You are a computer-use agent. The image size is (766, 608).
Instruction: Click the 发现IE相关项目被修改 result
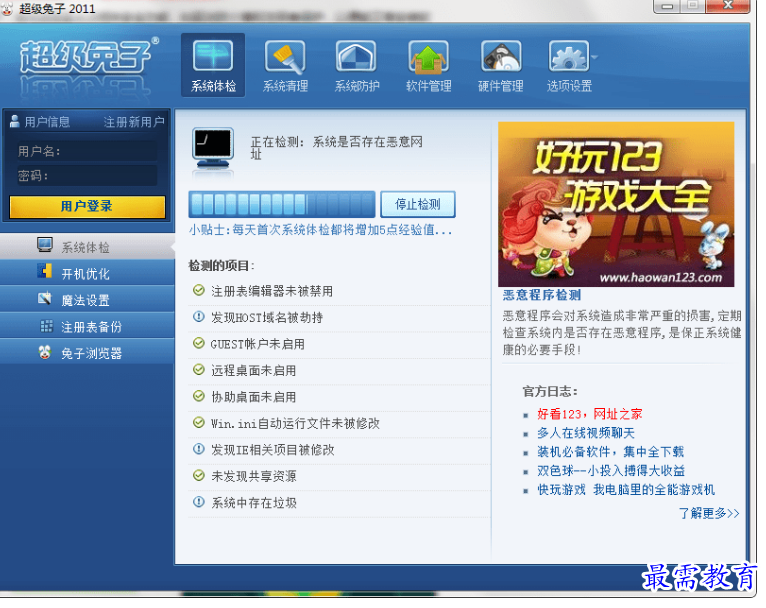point(273,450)
